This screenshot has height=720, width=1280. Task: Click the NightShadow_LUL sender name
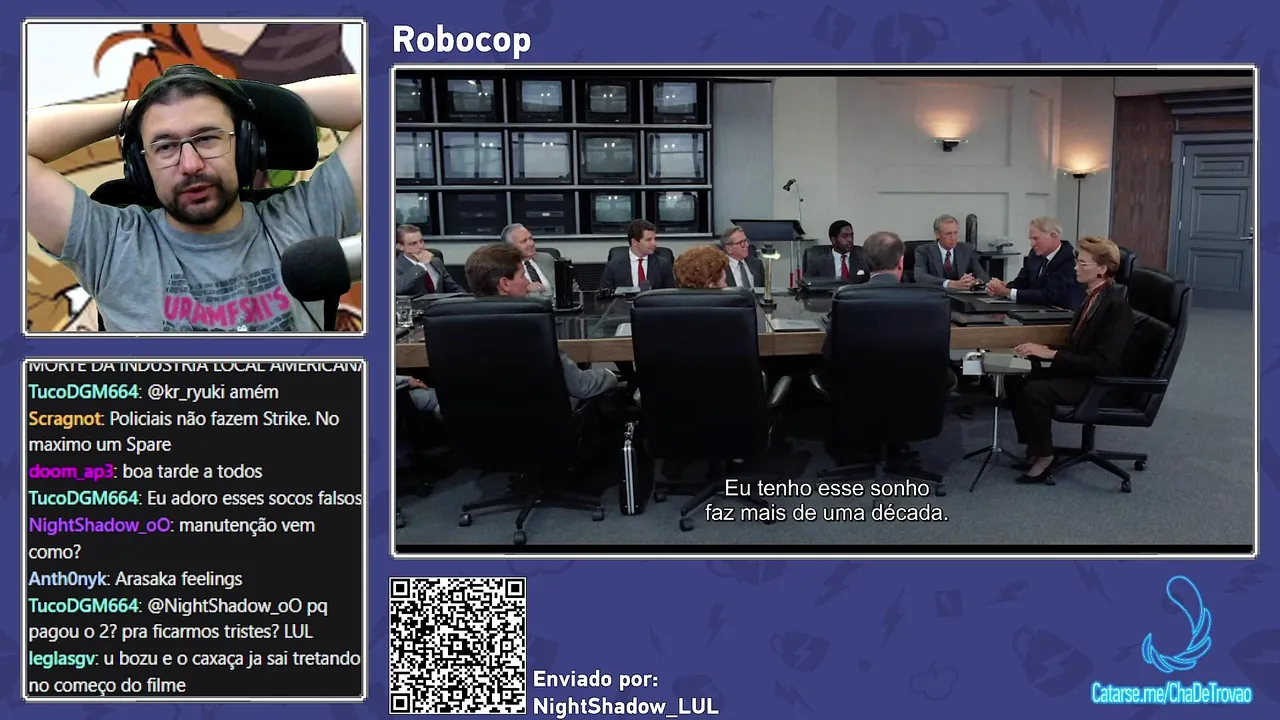tap(626, 706)
